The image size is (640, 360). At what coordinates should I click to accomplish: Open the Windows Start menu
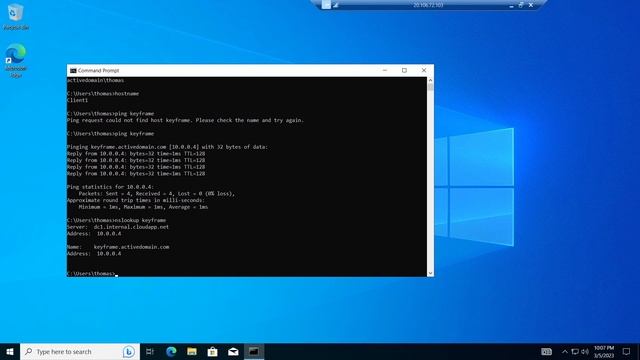(x=10, y=351)
